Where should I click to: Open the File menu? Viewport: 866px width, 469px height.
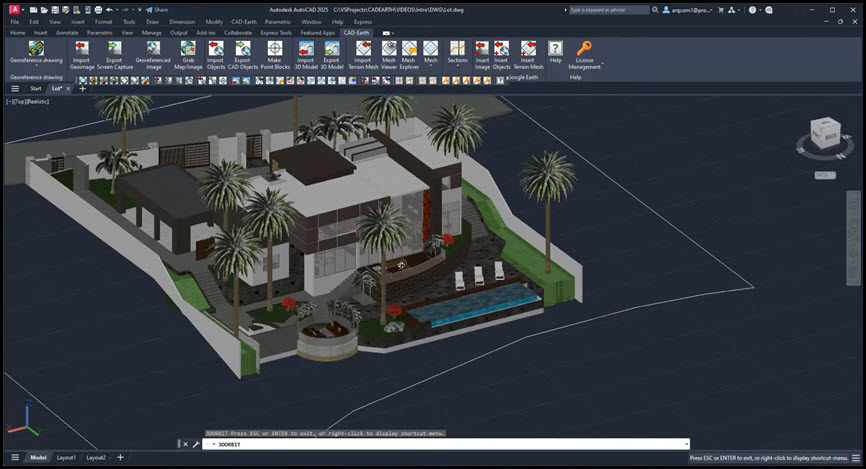point(15,22)
